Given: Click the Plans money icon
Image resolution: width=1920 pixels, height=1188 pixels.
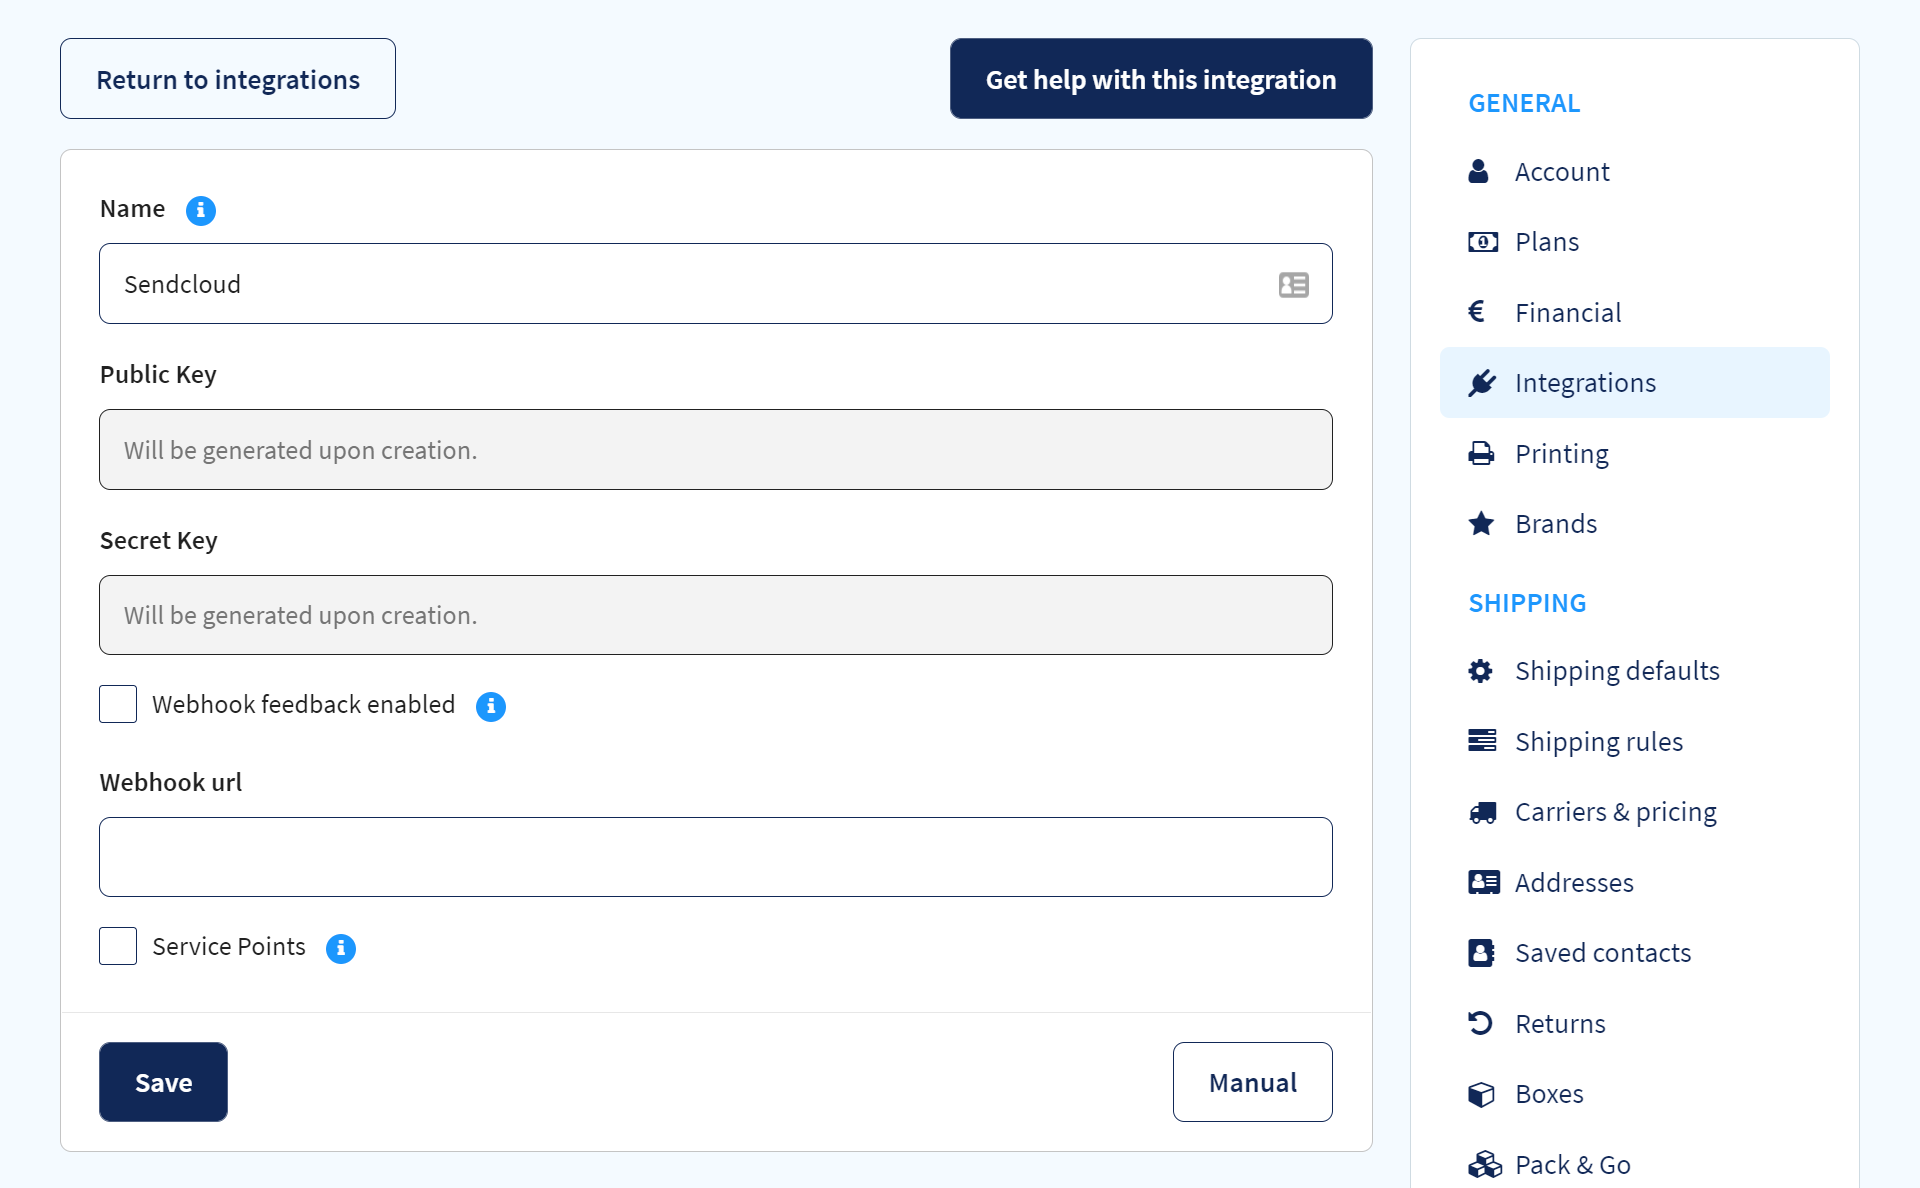Looking at the screenshot, I should click(x=1482, y=242).
